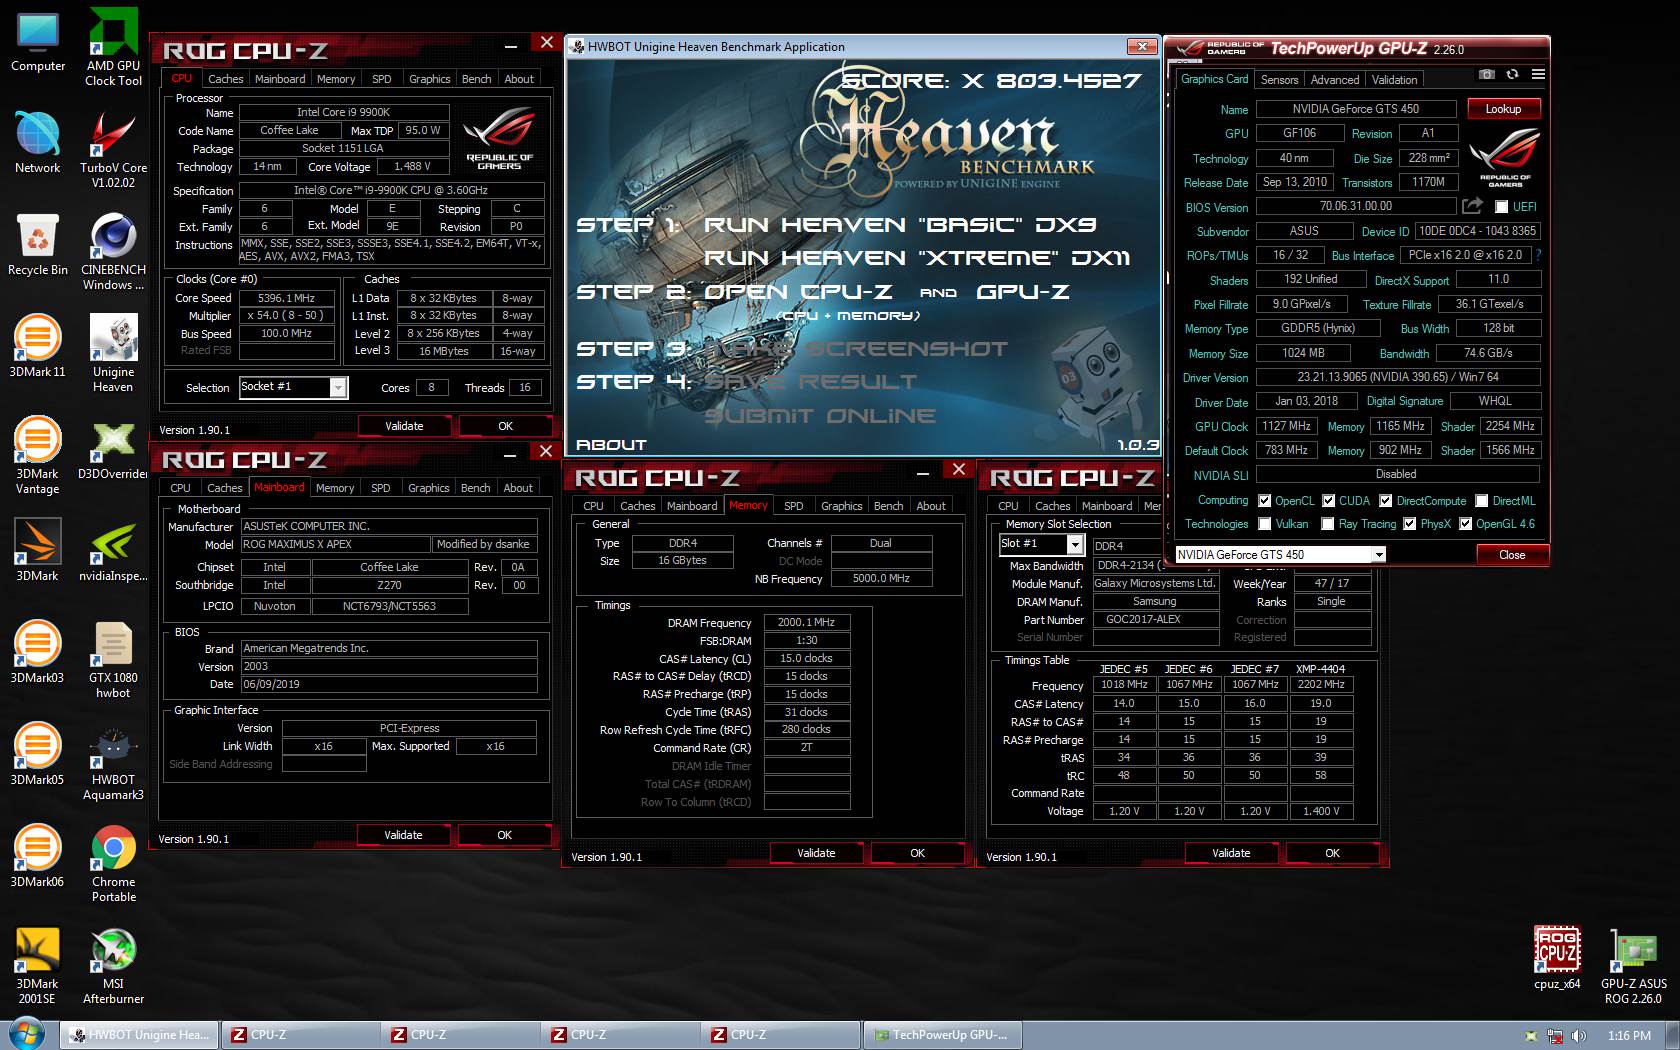Open cpuz_x64 desktop icon
The width and height of the screenshot is (1680, 1050).
click(1557, 958)
